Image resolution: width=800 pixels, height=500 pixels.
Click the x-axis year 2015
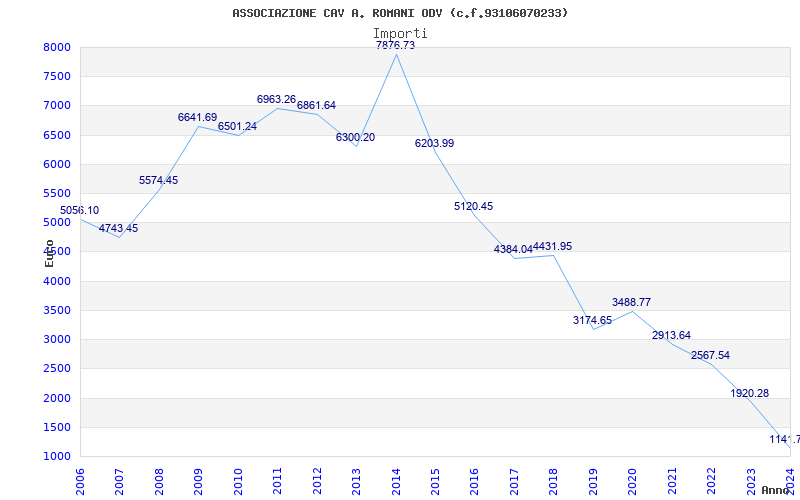(435, 482)
